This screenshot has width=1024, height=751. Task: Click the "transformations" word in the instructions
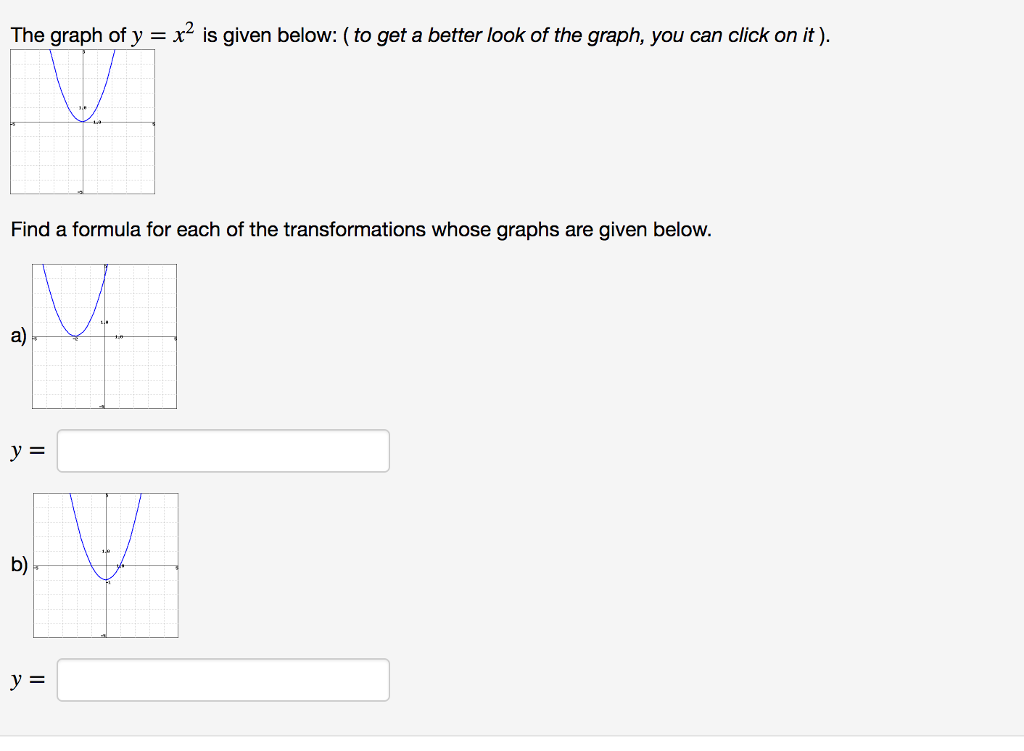(355, 230)
